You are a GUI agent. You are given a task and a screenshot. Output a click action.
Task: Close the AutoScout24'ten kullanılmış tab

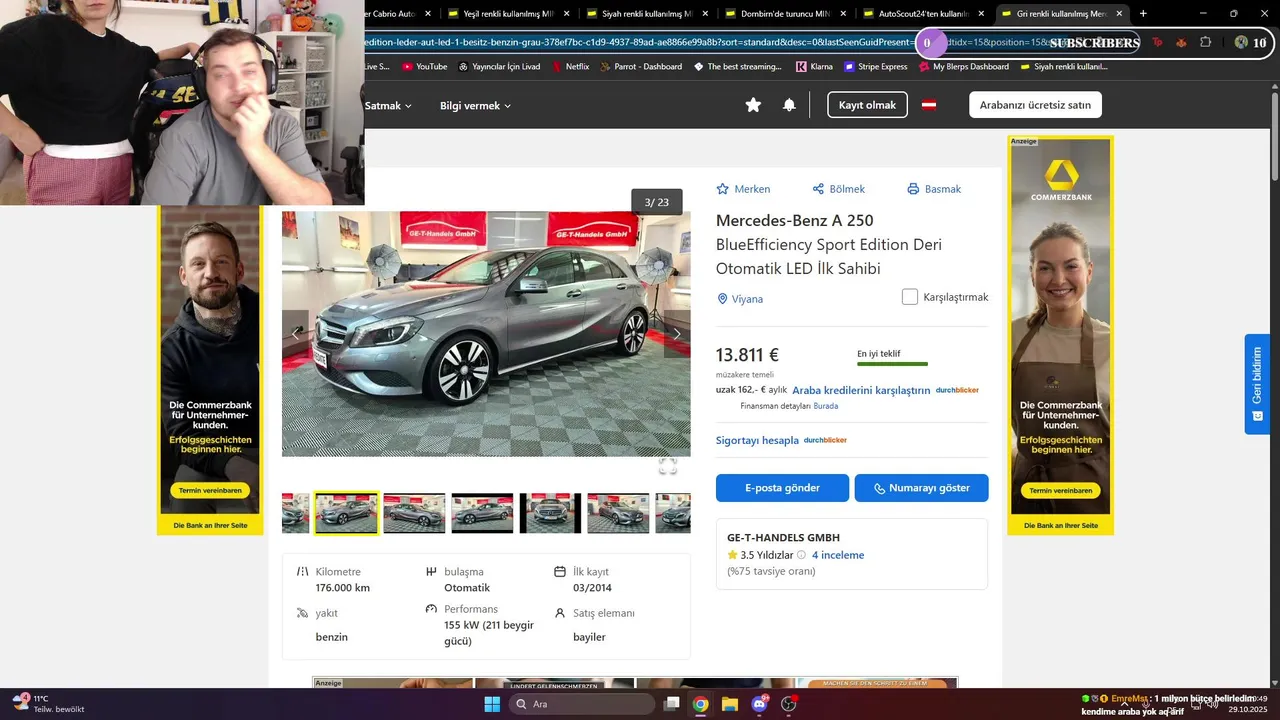(x=980, y=14)
